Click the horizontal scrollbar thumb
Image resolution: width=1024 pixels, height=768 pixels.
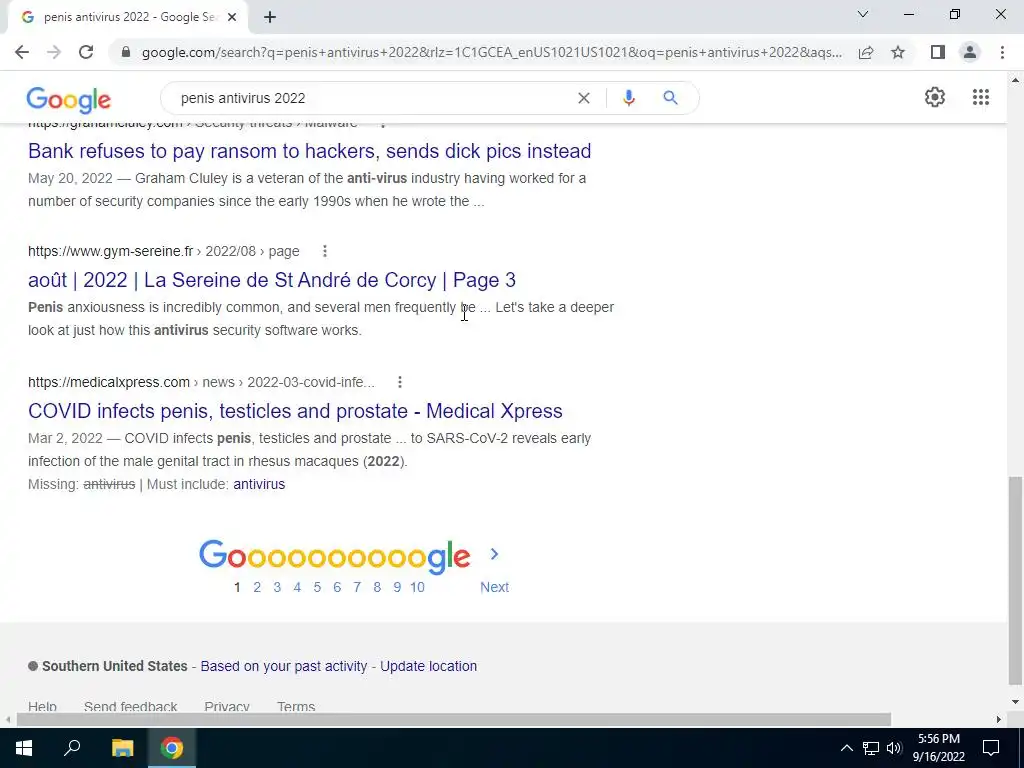[x=454, y=720]
